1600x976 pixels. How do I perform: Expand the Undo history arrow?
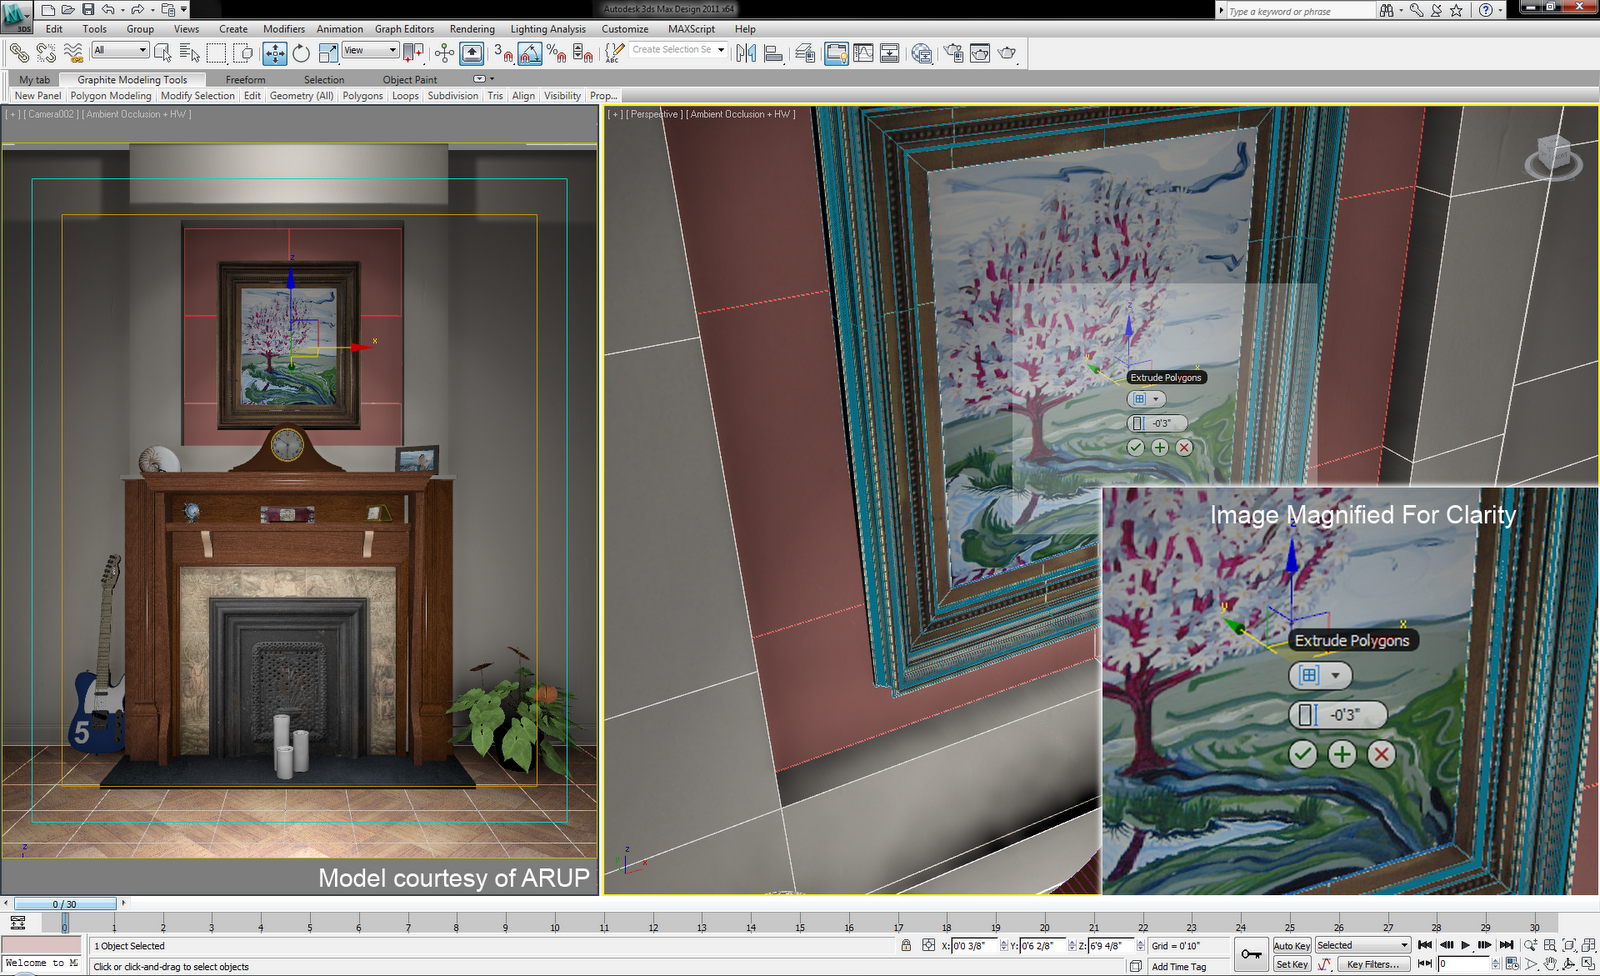point(122,10)
